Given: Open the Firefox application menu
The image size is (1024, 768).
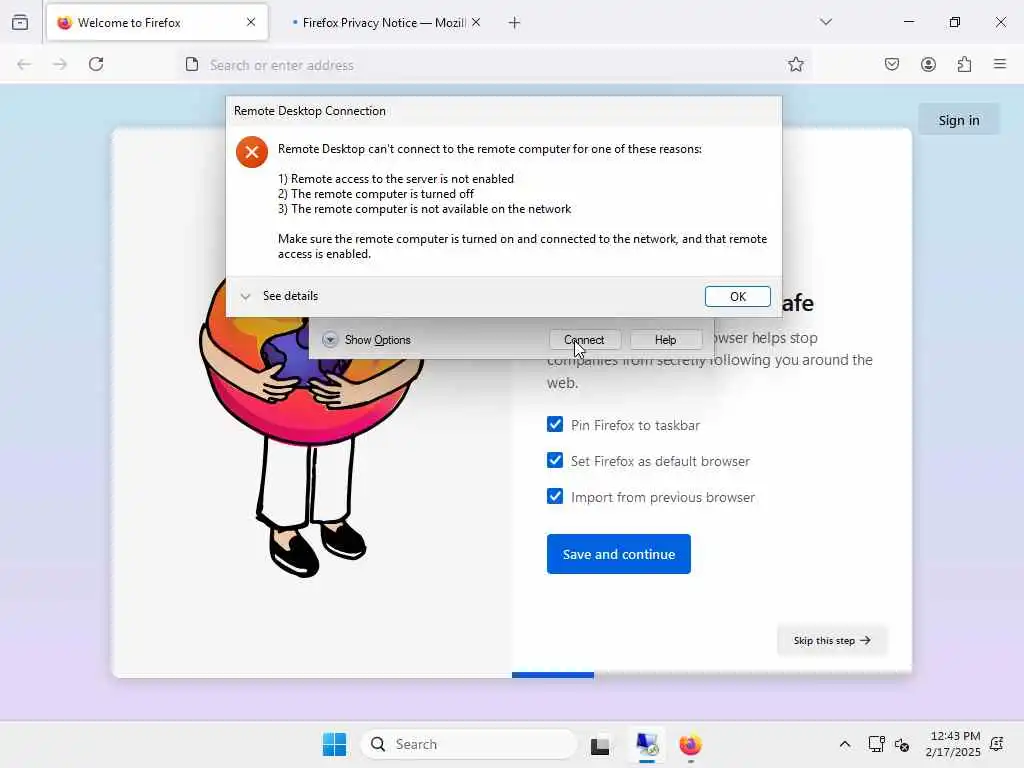Looking at the screenshot, I should (x=1000, y=64).
